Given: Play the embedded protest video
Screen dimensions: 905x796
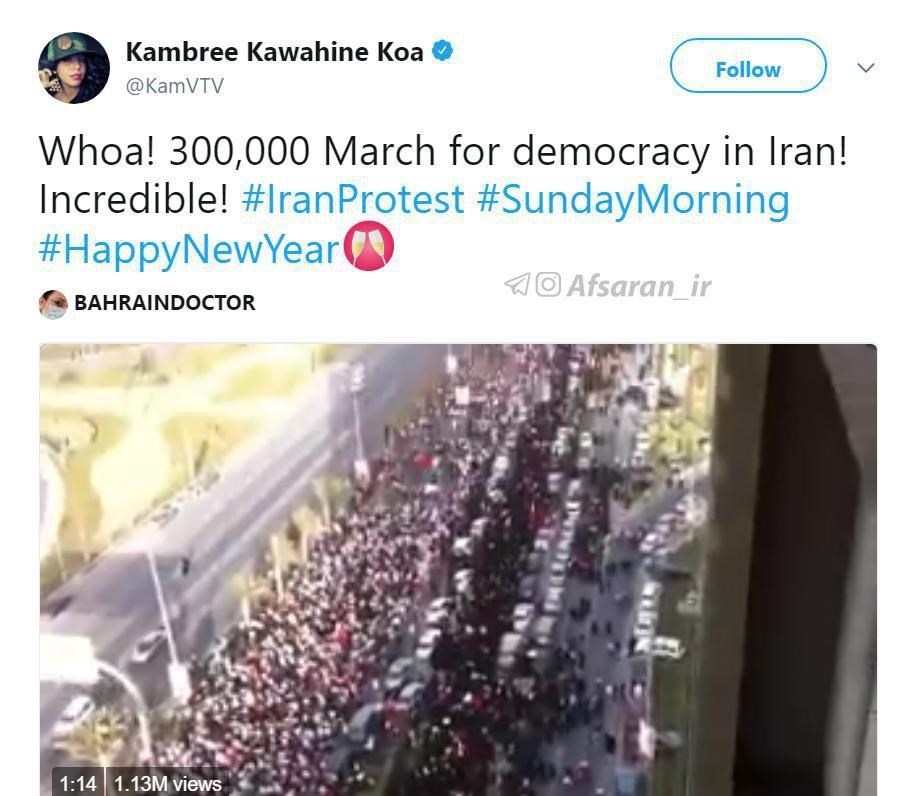Looking at the screenshot, I should tap(458, 570).
